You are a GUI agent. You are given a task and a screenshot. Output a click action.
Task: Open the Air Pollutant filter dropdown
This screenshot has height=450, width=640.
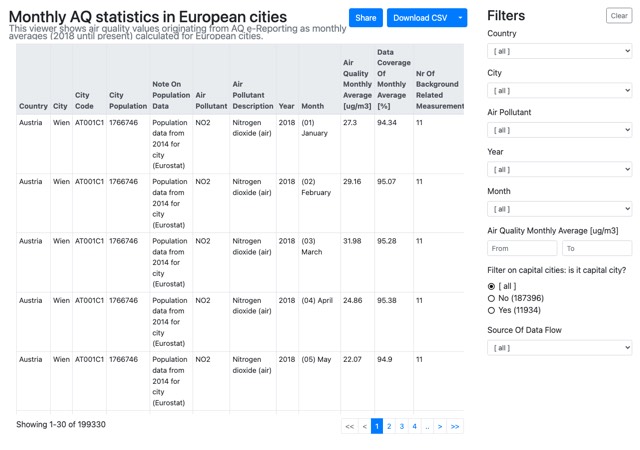tap(559, 130)
